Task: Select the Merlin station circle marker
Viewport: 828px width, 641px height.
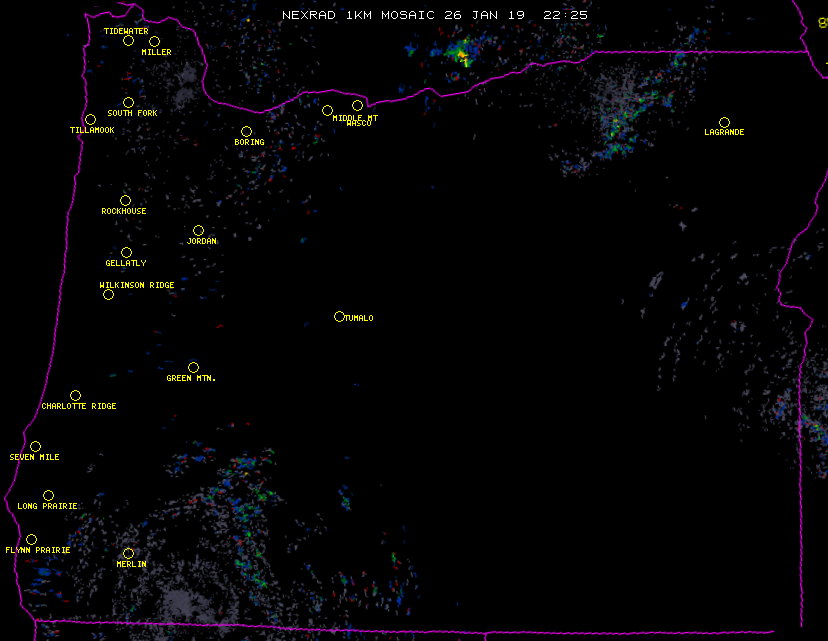Action: point(128,553)
